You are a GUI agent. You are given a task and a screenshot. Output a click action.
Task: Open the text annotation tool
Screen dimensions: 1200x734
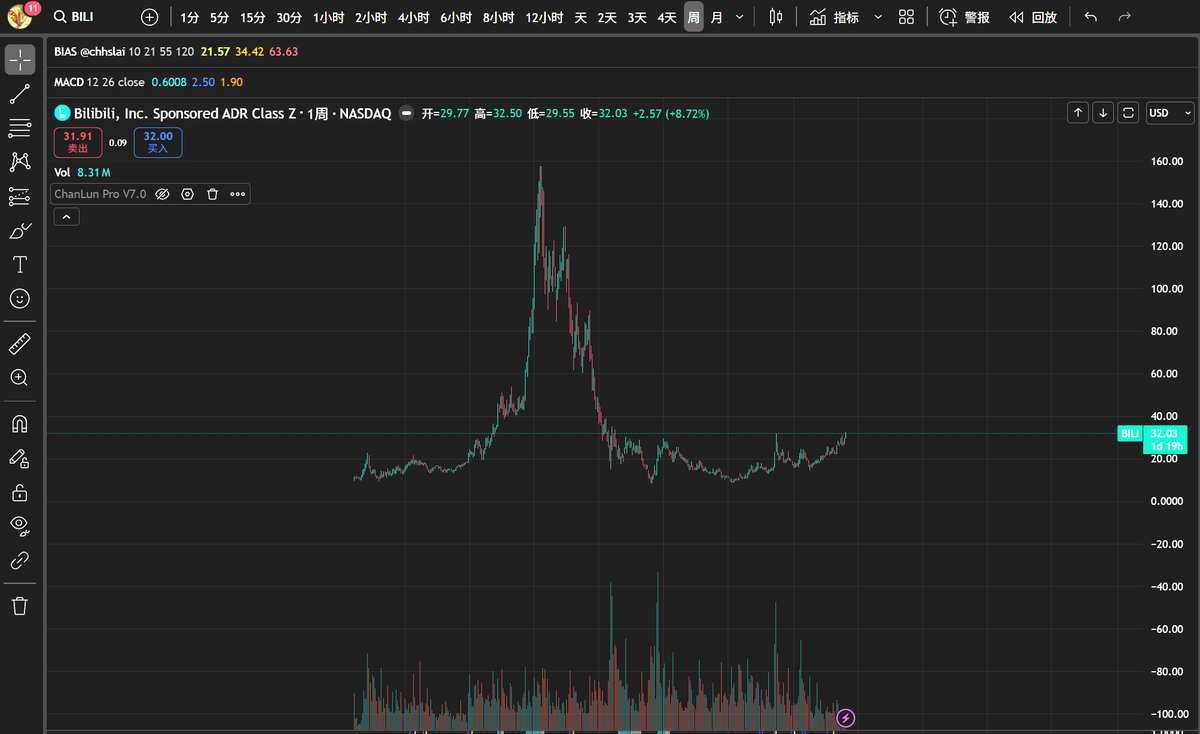[x=20, y=264]
